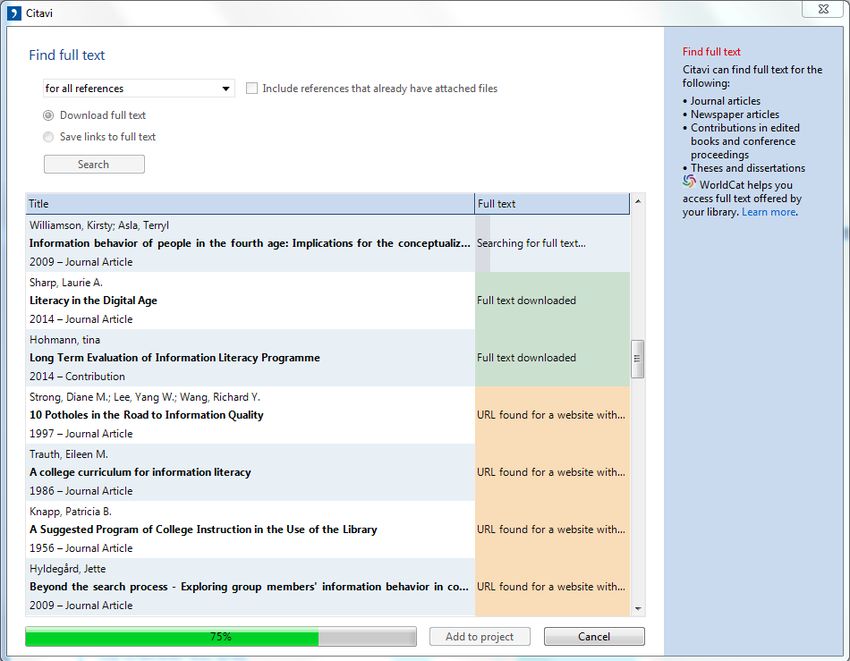Click author 'Williamson, Kirsty; Asla, Terryl'
The width and height of the screenshot is (850, 661).
point(99,226)
